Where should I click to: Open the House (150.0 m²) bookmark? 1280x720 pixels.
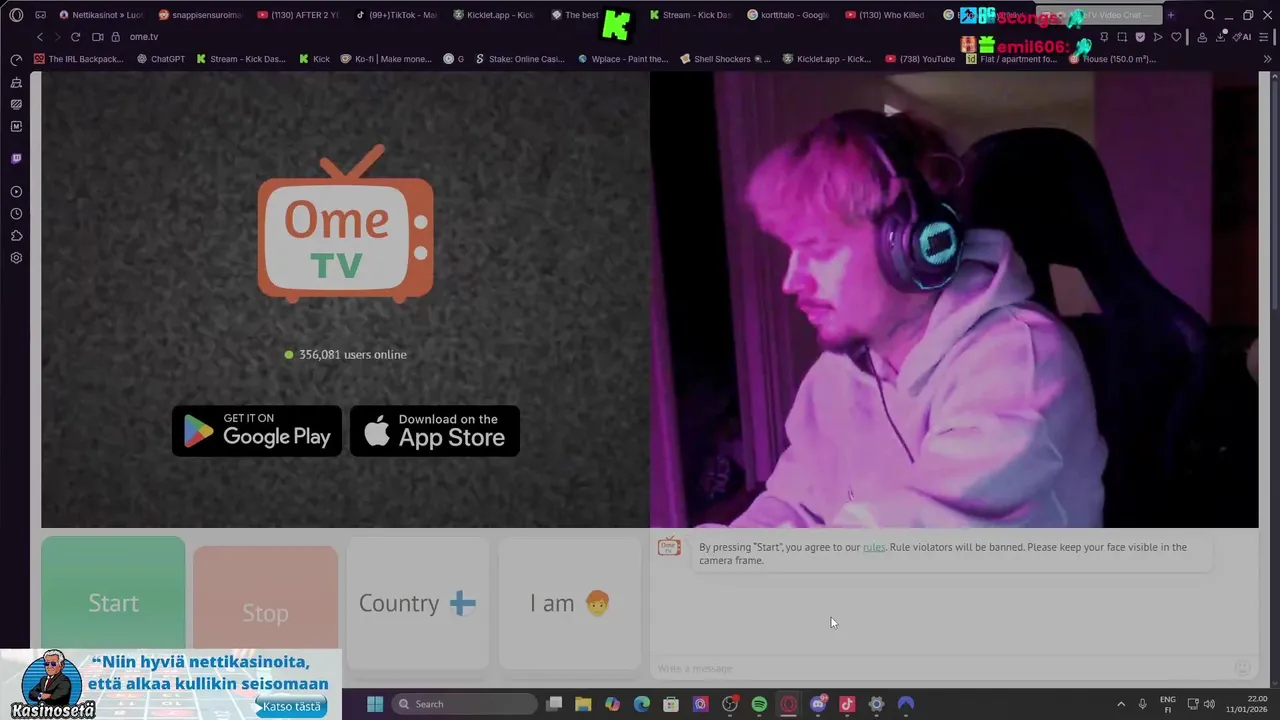coord(1112,59)
